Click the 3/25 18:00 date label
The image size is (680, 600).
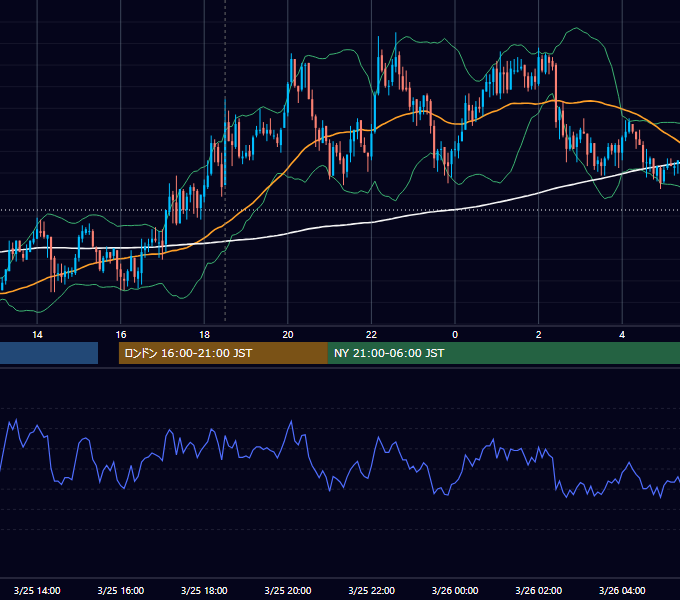pyautogui.click(x=204, y=590)
